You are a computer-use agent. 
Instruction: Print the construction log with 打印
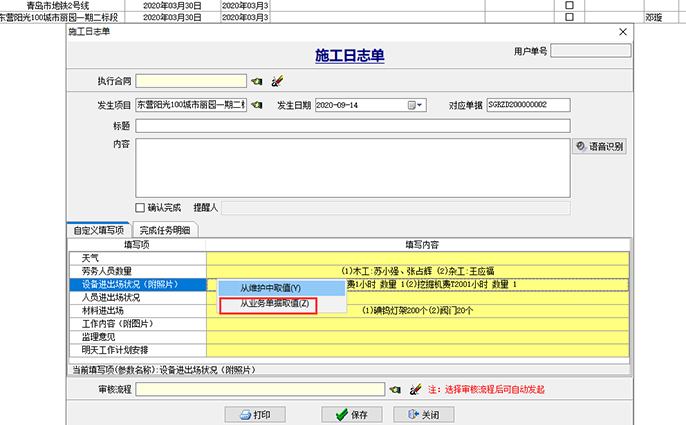click(255, 414)
